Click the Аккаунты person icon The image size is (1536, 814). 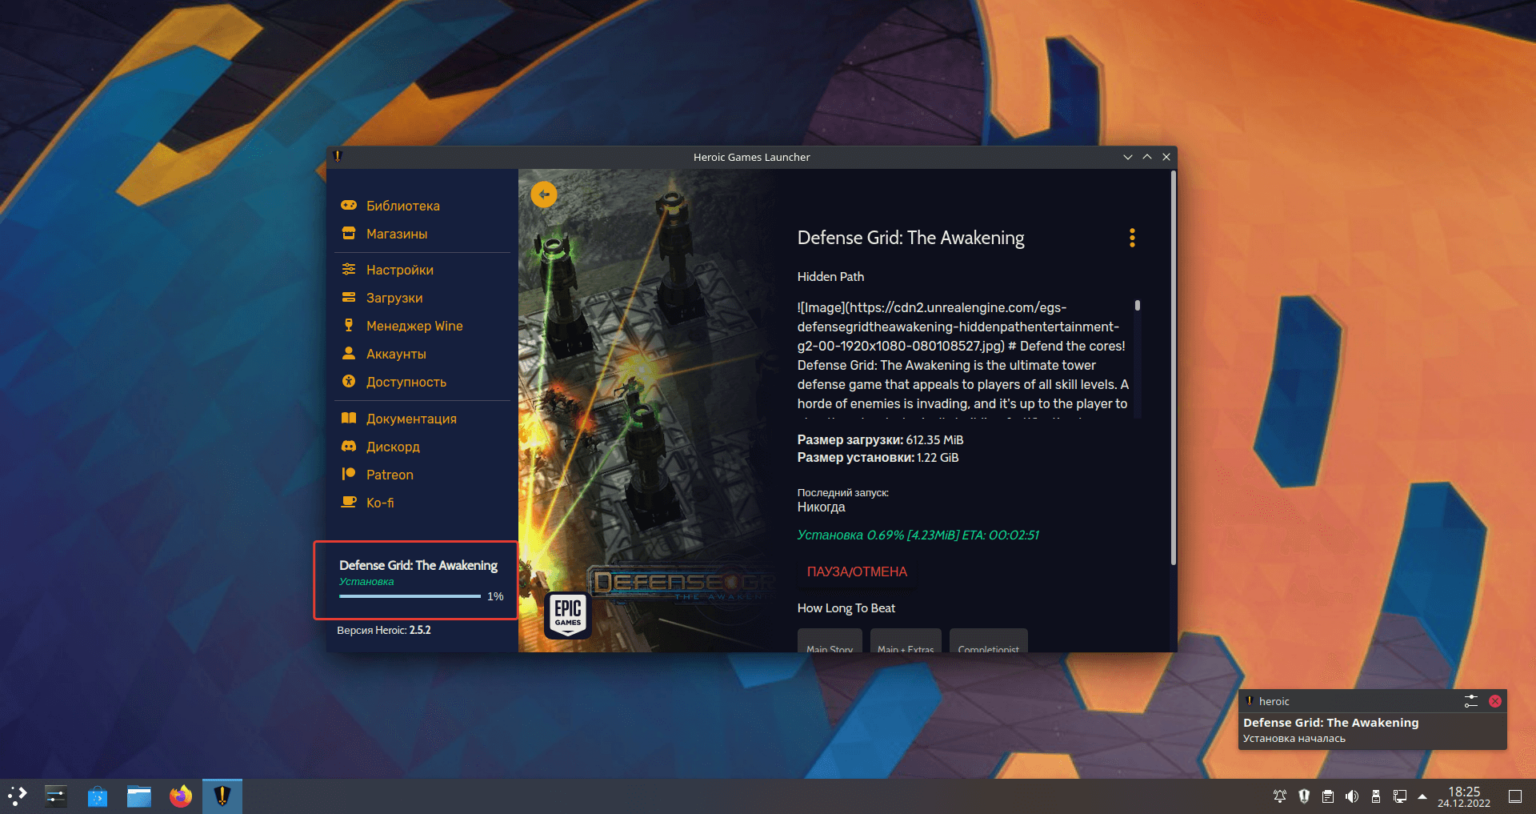[x=349, y=354]
